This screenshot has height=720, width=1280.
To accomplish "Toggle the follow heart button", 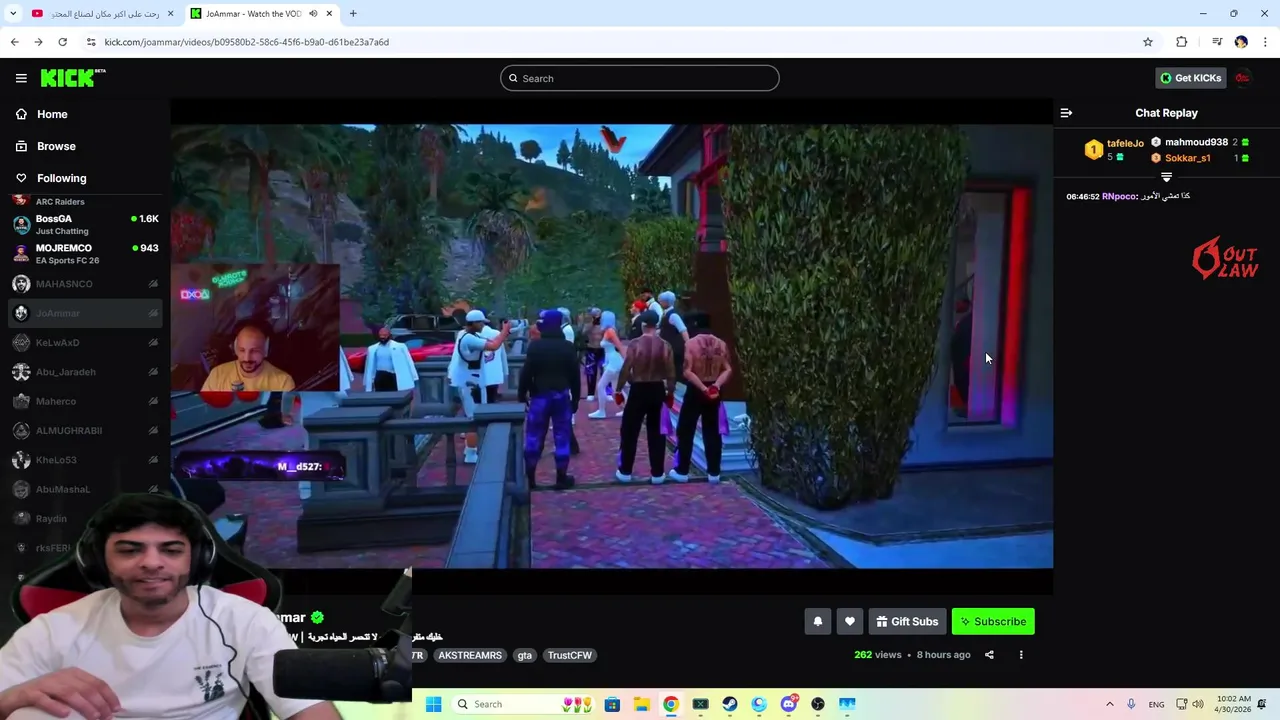I will (849, 621).
